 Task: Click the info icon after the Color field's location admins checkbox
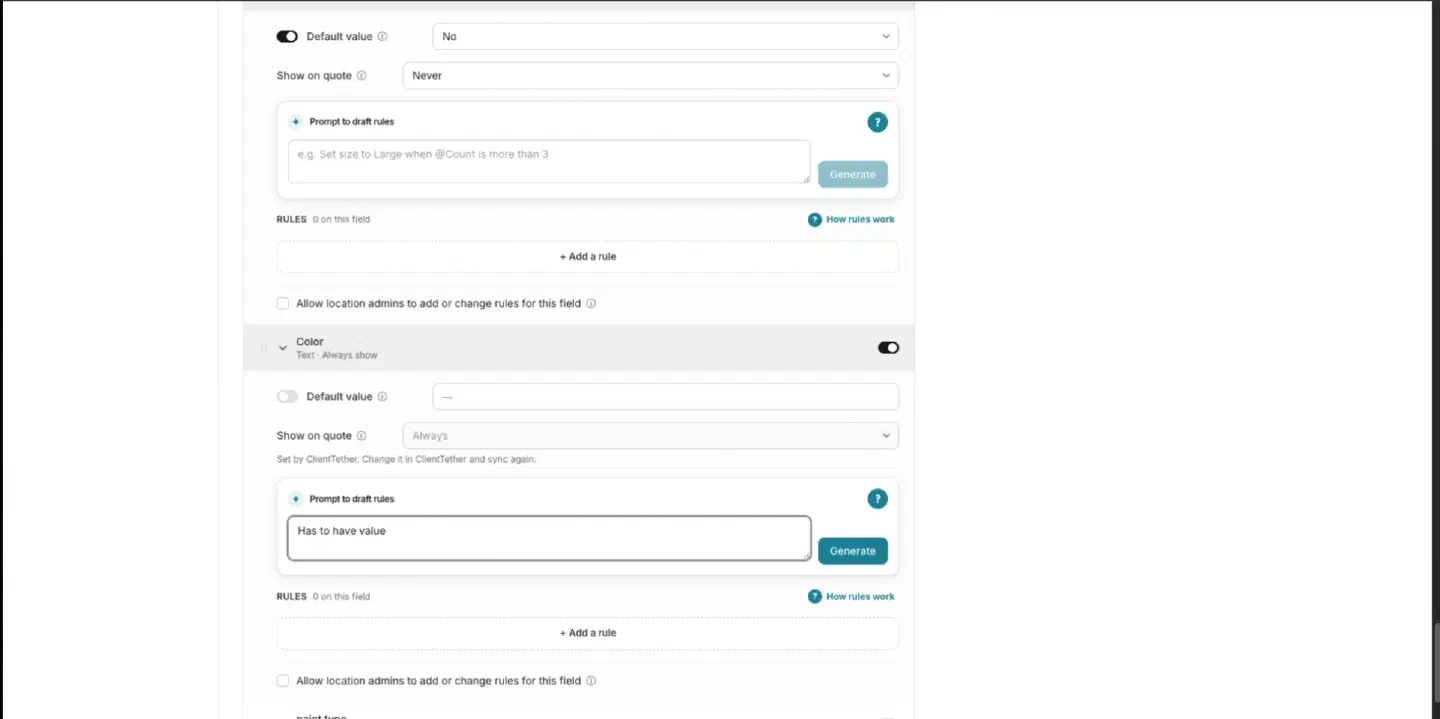click(x=591, y=681)
